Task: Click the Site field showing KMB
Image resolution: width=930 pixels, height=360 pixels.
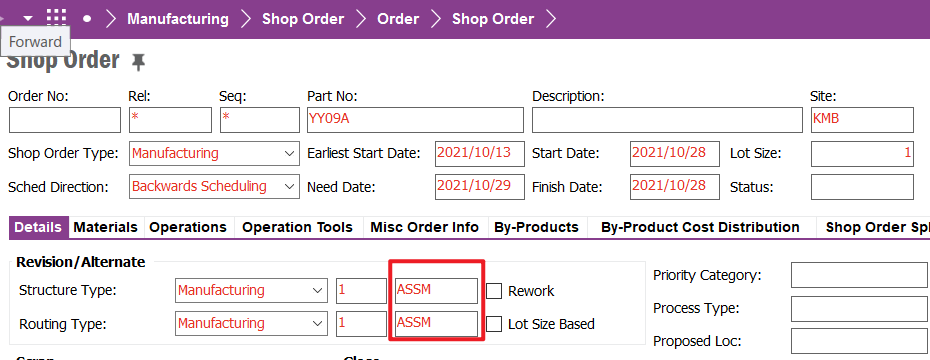Action: [862, 120]
